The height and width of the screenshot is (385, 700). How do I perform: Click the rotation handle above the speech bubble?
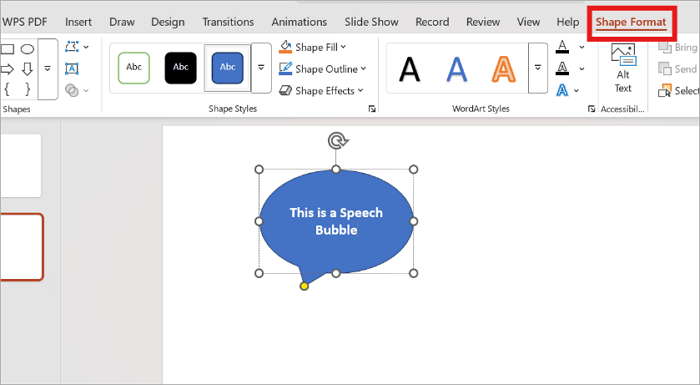tap(338, 141)
